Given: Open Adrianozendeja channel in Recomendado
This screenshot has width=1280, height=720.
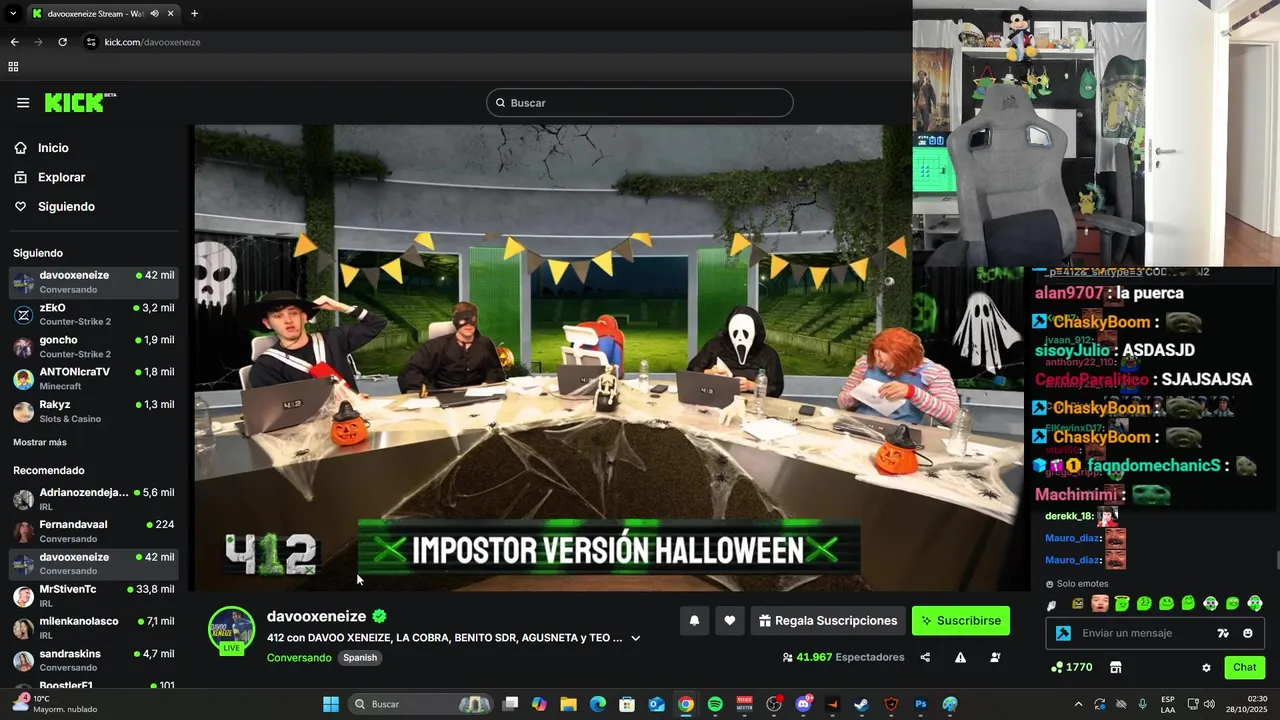Looking at the screenshot, I should coord(94,499).
